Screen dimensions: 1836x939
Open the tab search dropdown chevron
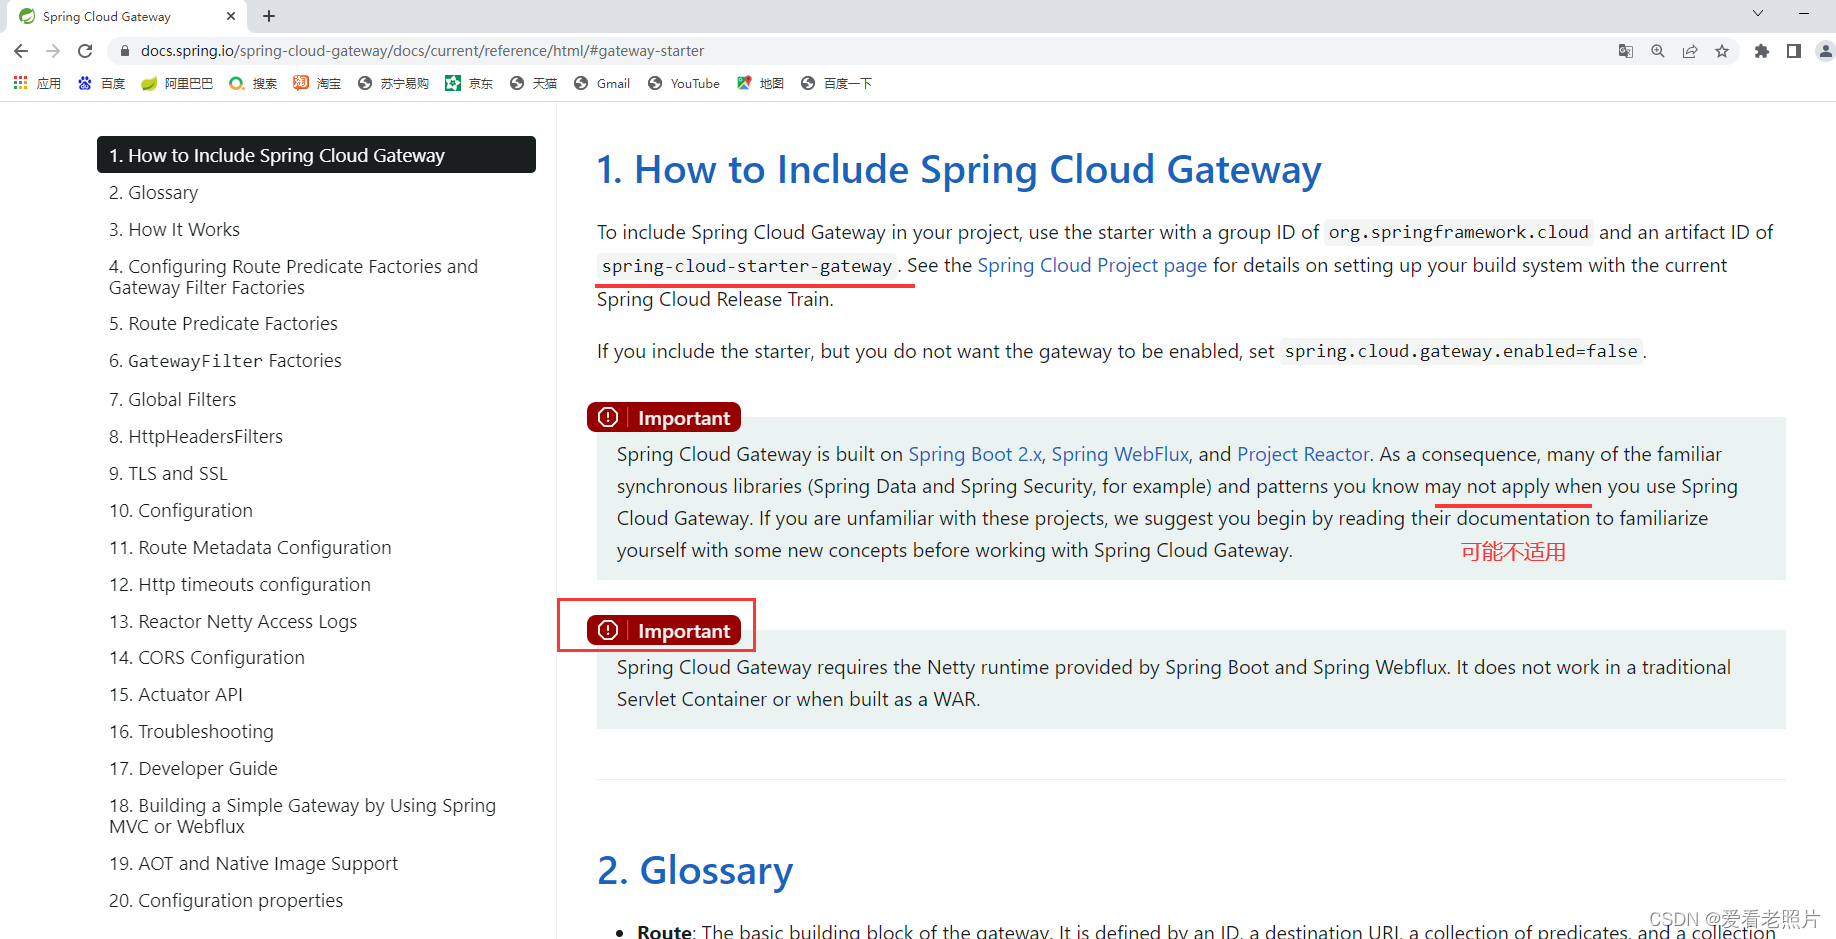(1758, 13)
